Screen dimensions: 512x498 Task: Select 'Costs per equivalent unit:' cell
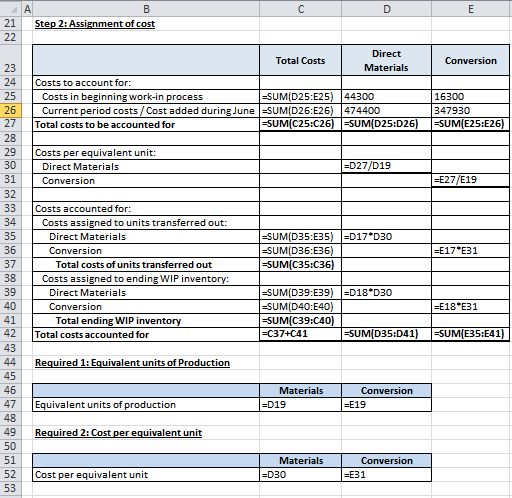click(x=146, y=152)
